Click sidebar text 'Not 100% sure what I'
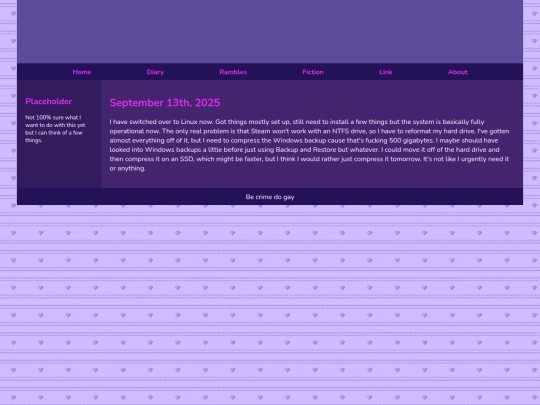The width and height of the screenshot is (540, 405). point(53,117)
